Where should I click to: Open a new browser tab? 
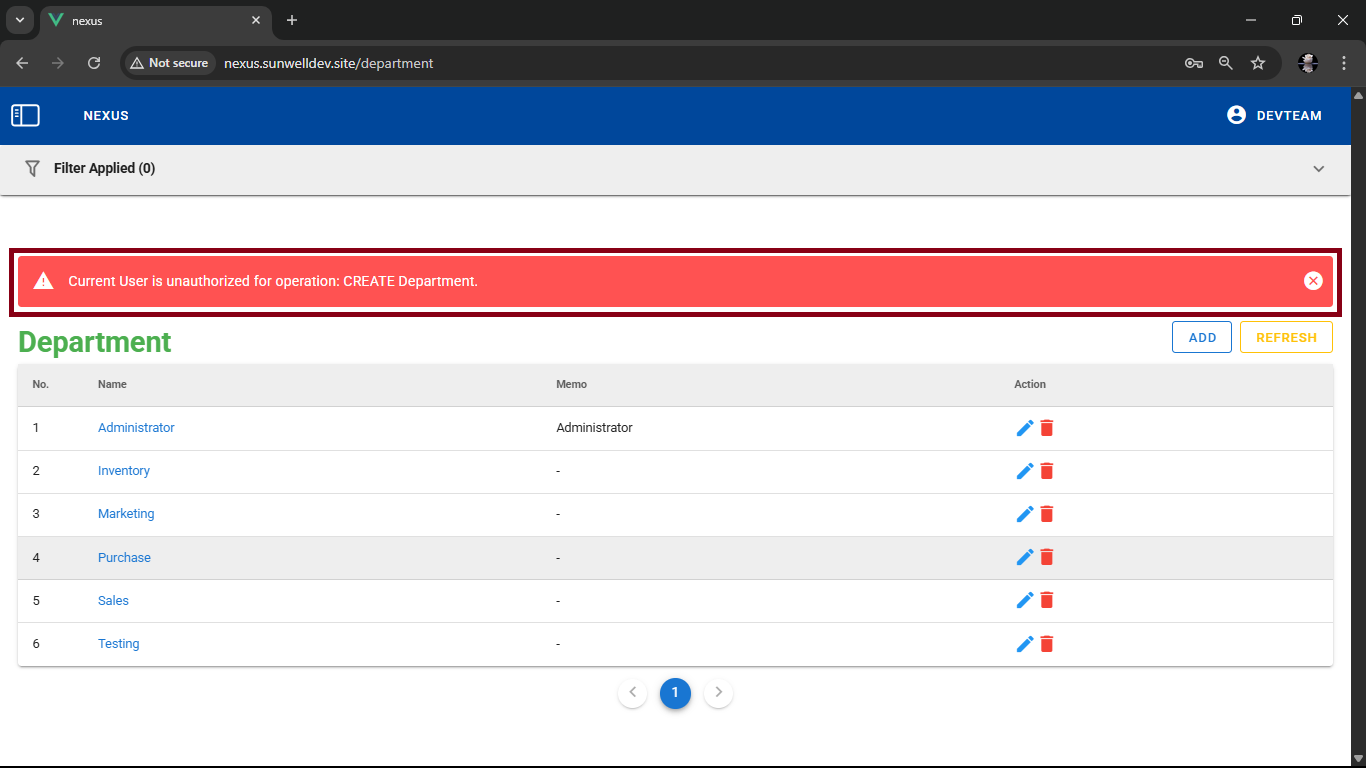point(292,20)
